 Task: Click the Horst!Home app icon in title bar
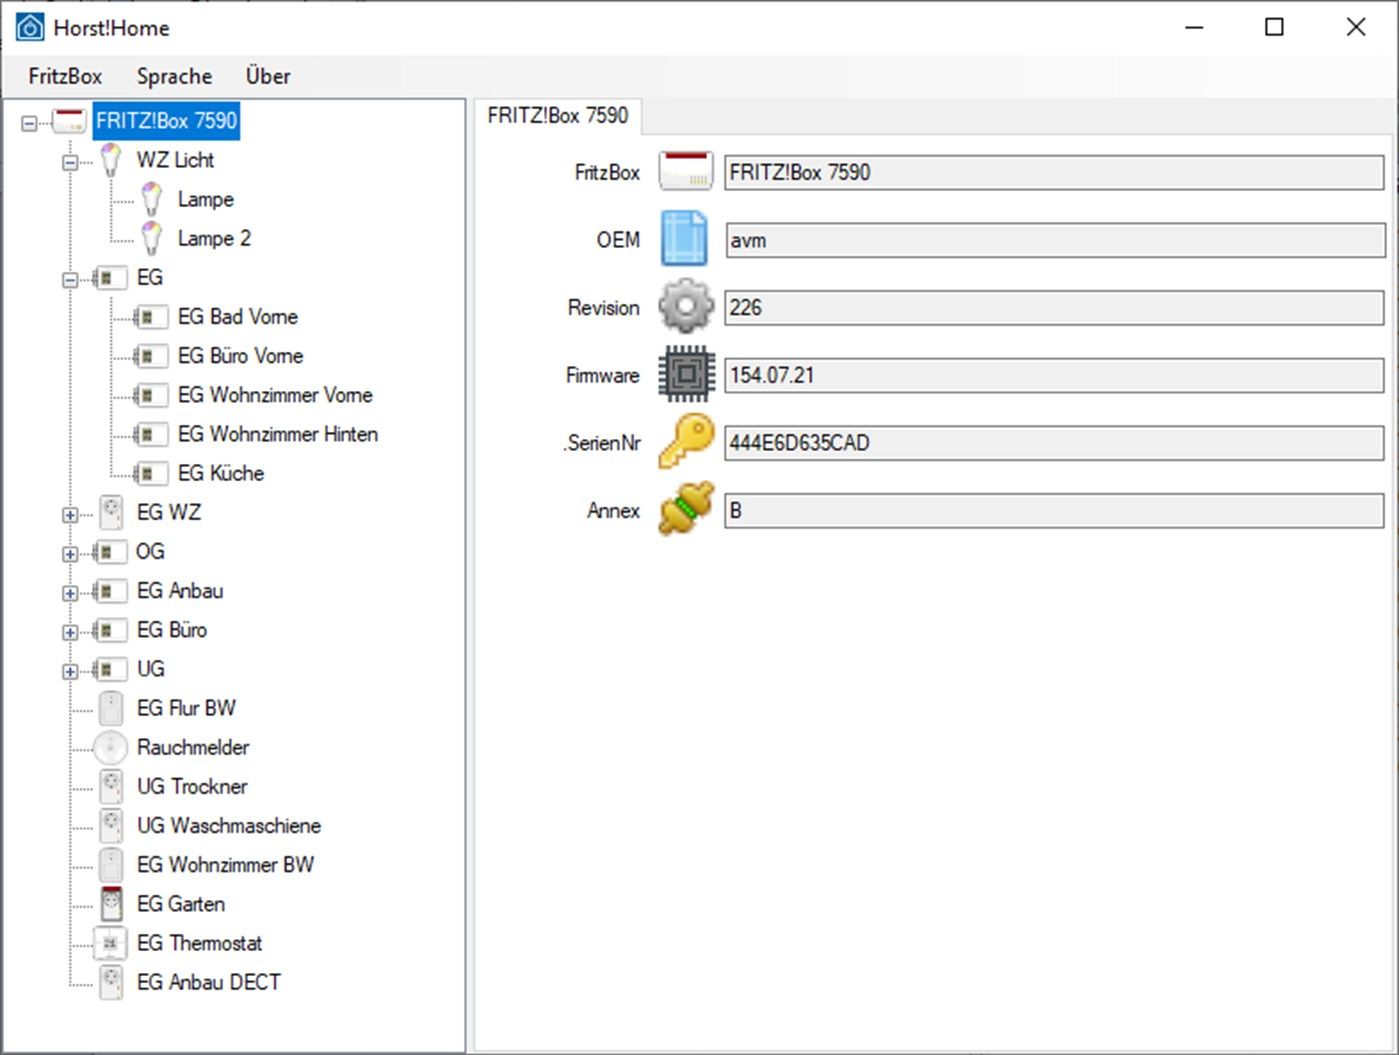coord(30,27)
